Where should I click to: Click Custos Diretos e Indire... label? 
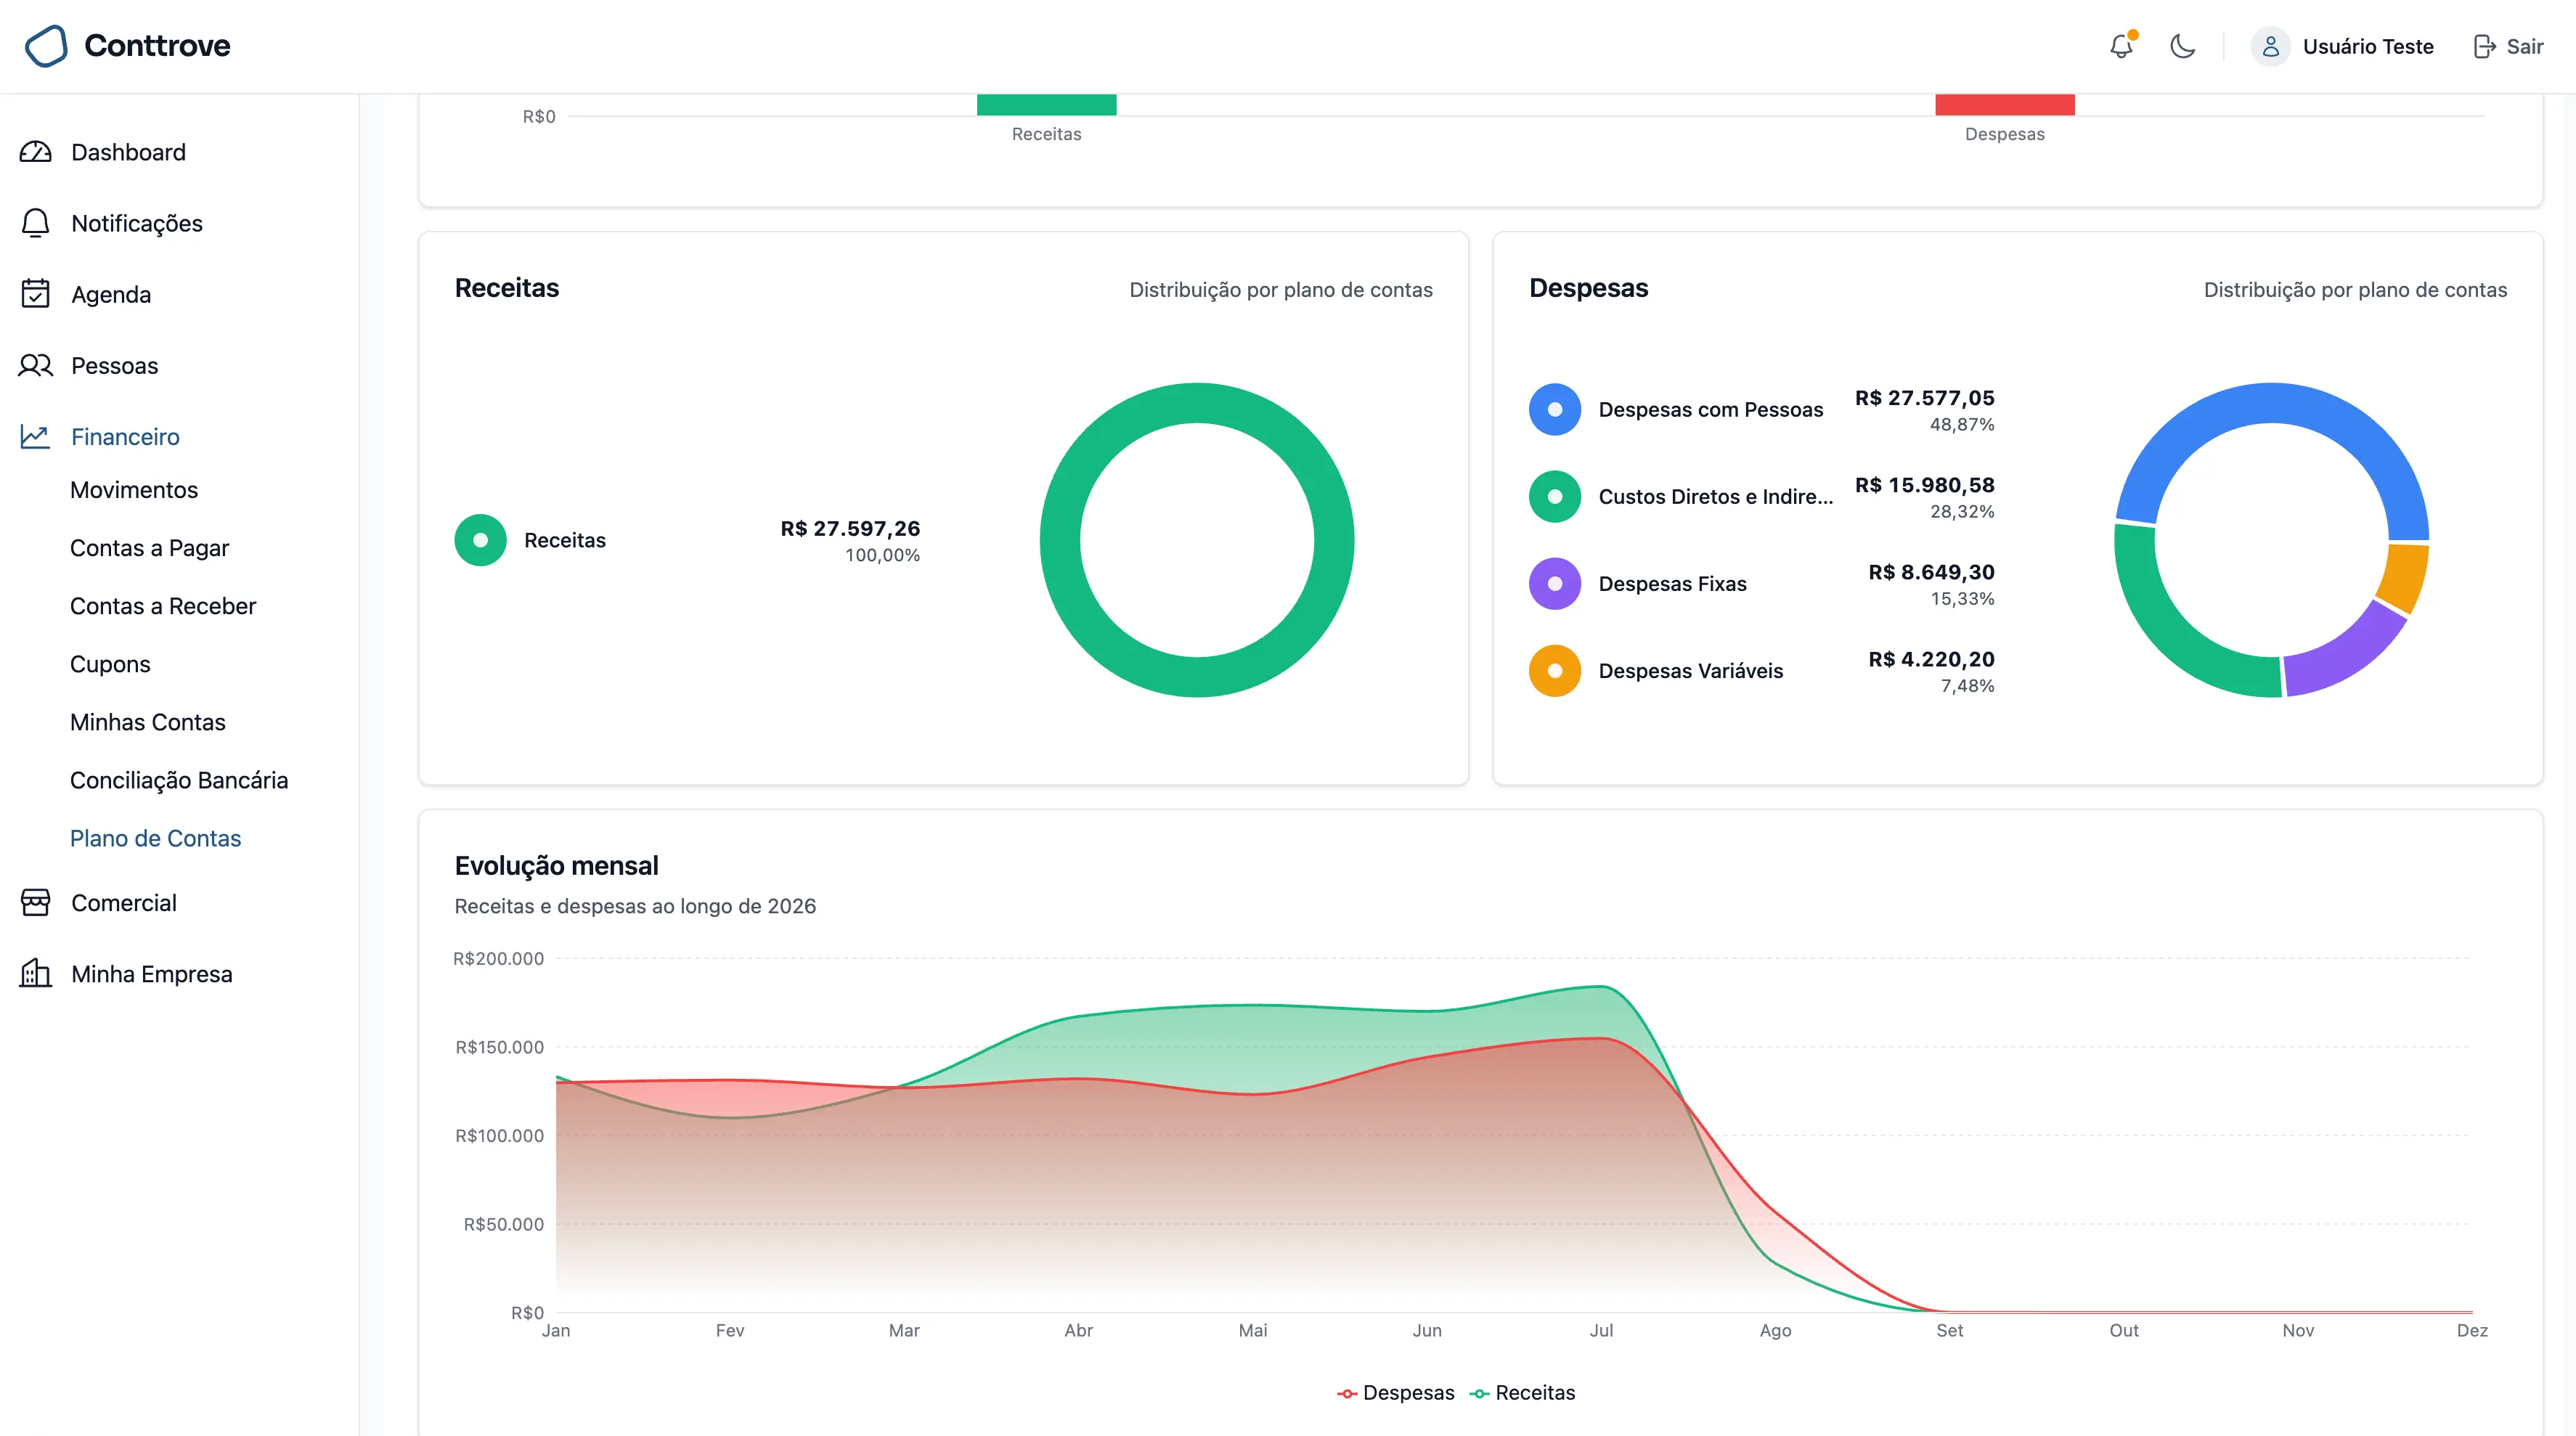tap(1715, 496)
